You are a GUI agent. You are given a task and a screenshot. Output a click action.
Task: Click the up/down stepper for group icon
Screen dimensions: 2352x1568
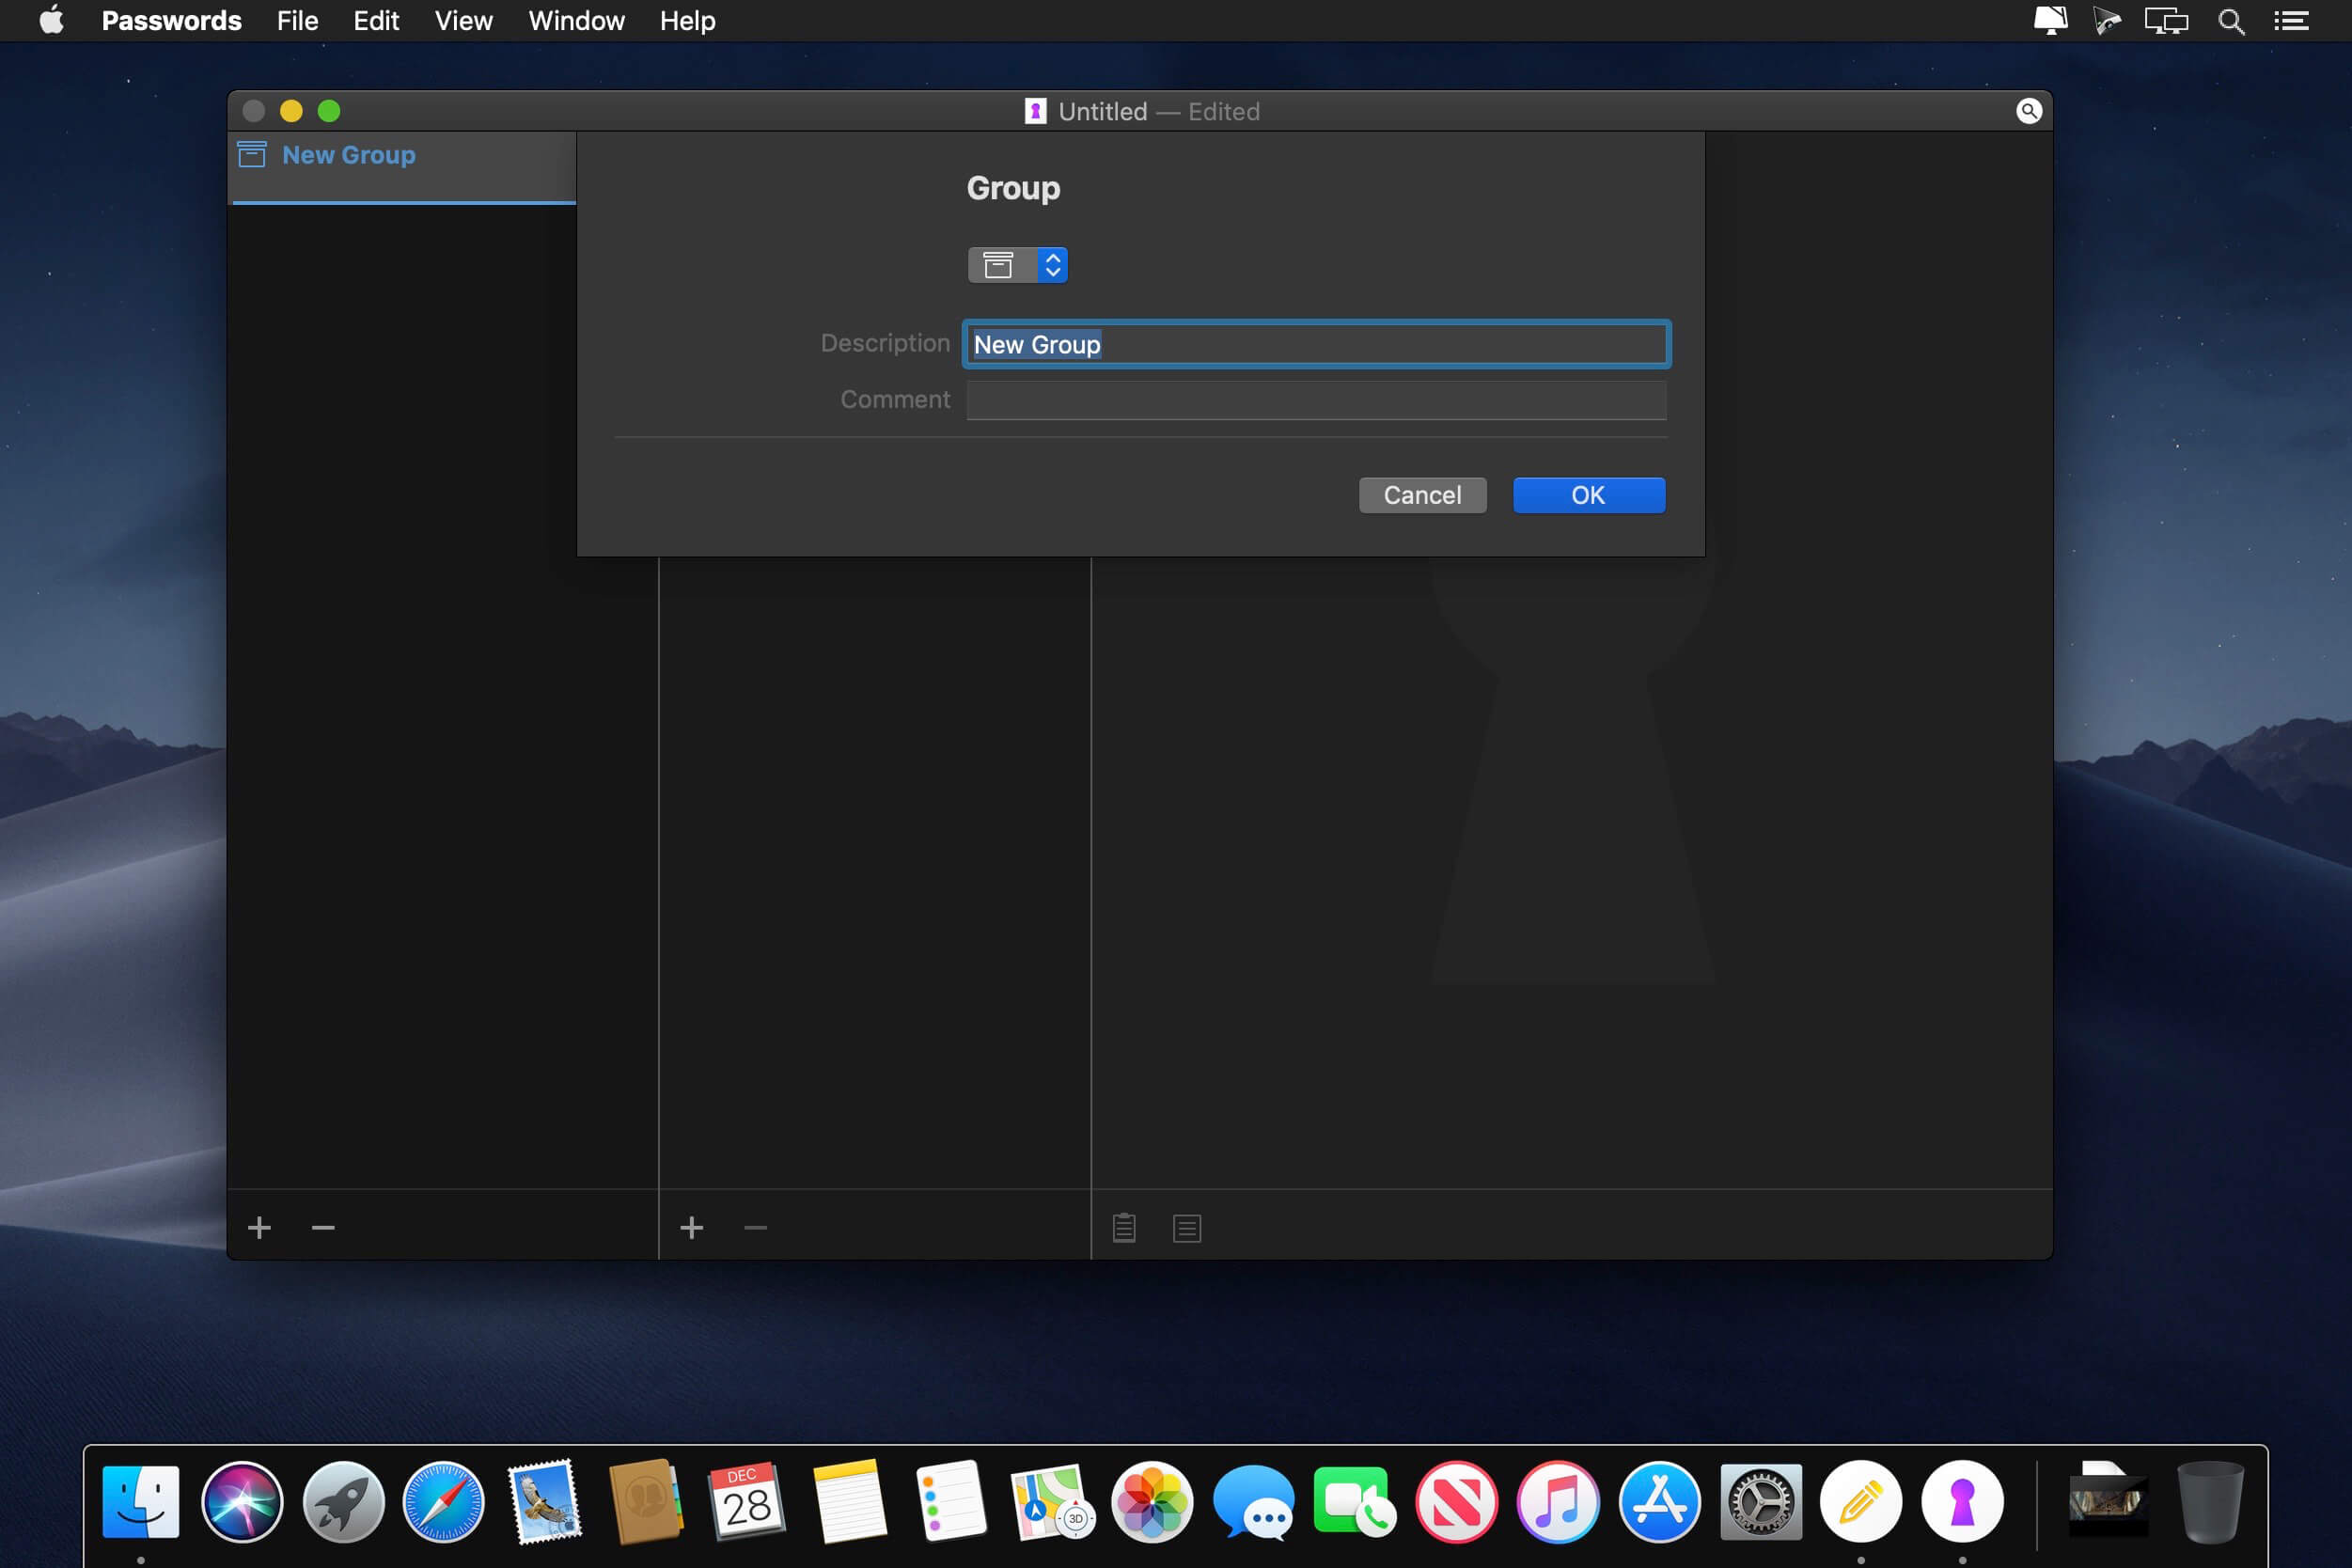click(1054, 264)
